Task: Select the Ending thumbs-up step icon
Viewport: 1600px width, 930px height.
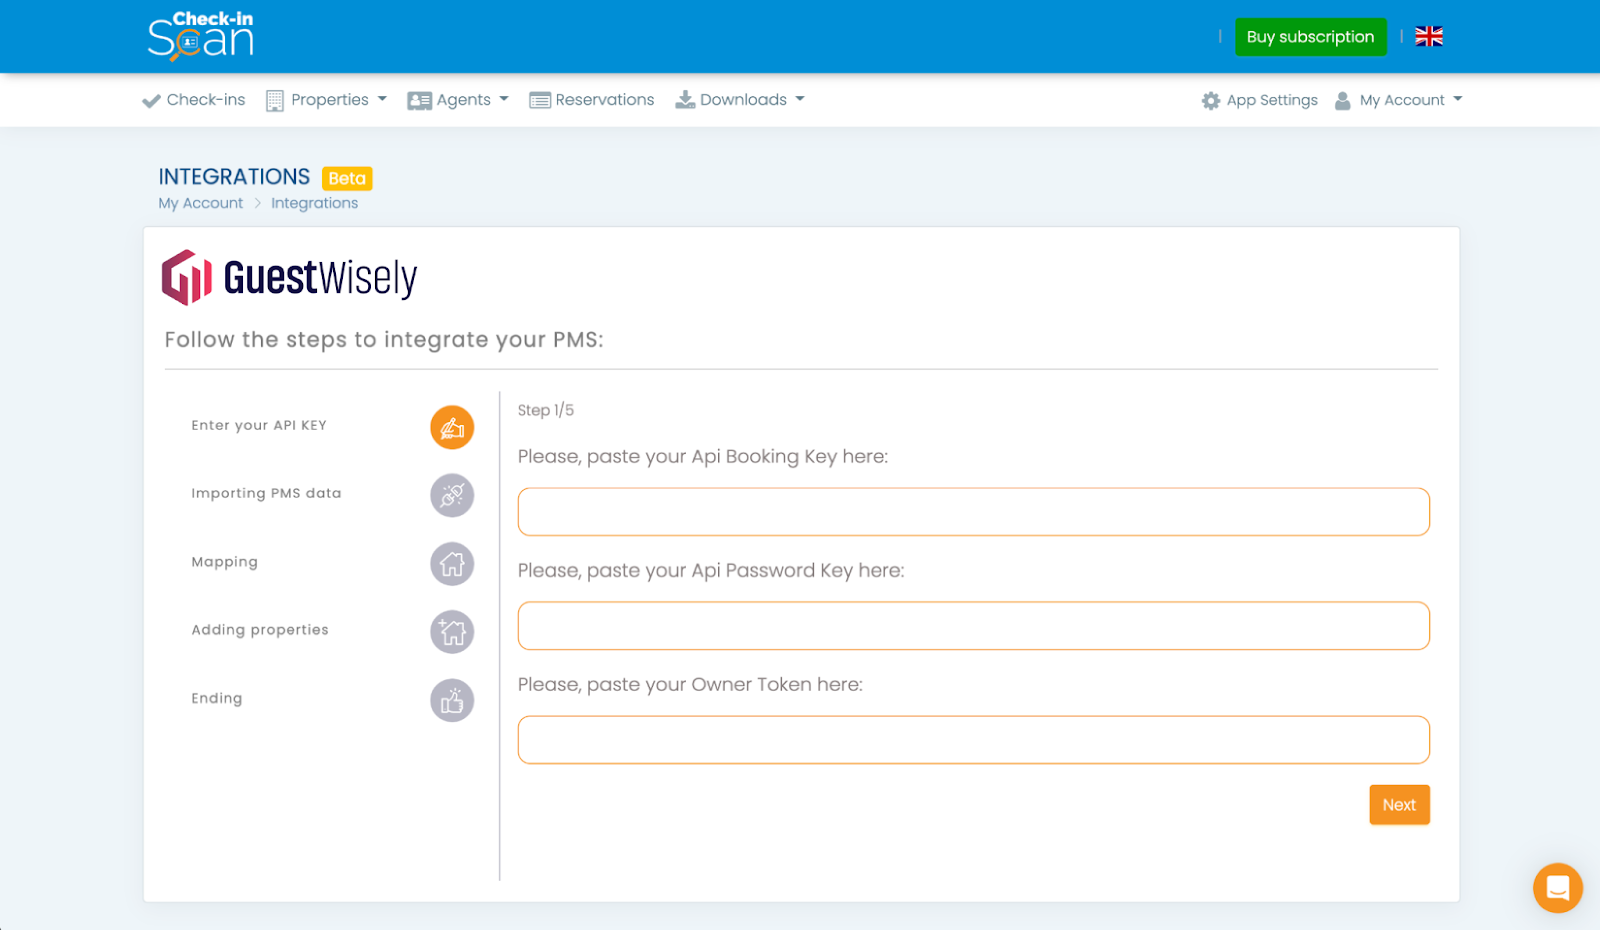Action: point(452,700)
